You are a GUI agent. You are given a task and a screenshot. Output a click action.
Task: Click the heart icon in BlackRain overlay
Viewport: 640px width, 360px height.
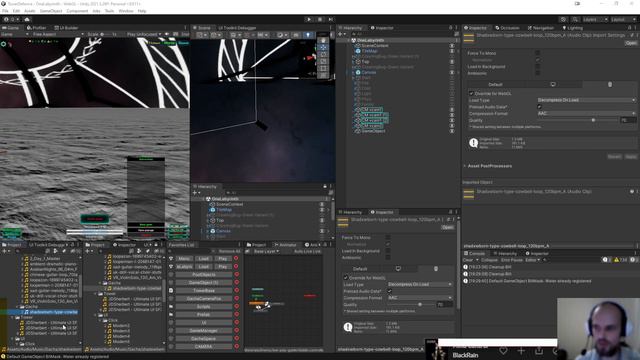tap(503, 351)
